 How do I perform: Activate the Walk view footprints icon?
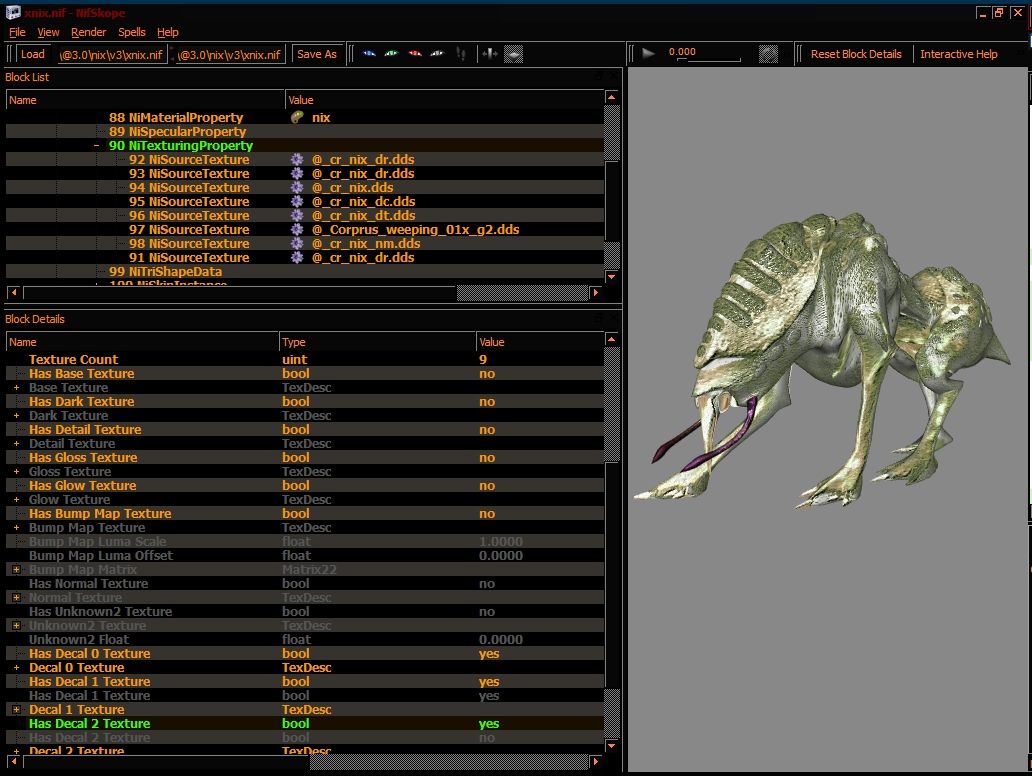coord(461,54)
